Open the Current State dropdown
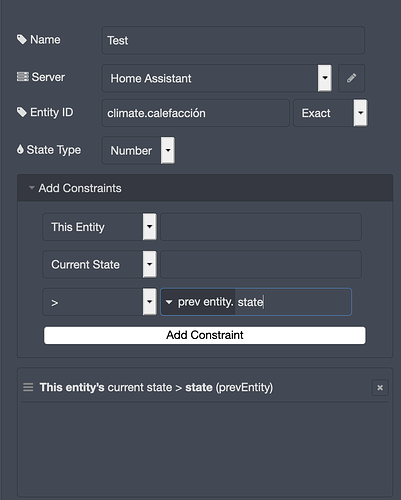 click(99, 264)
